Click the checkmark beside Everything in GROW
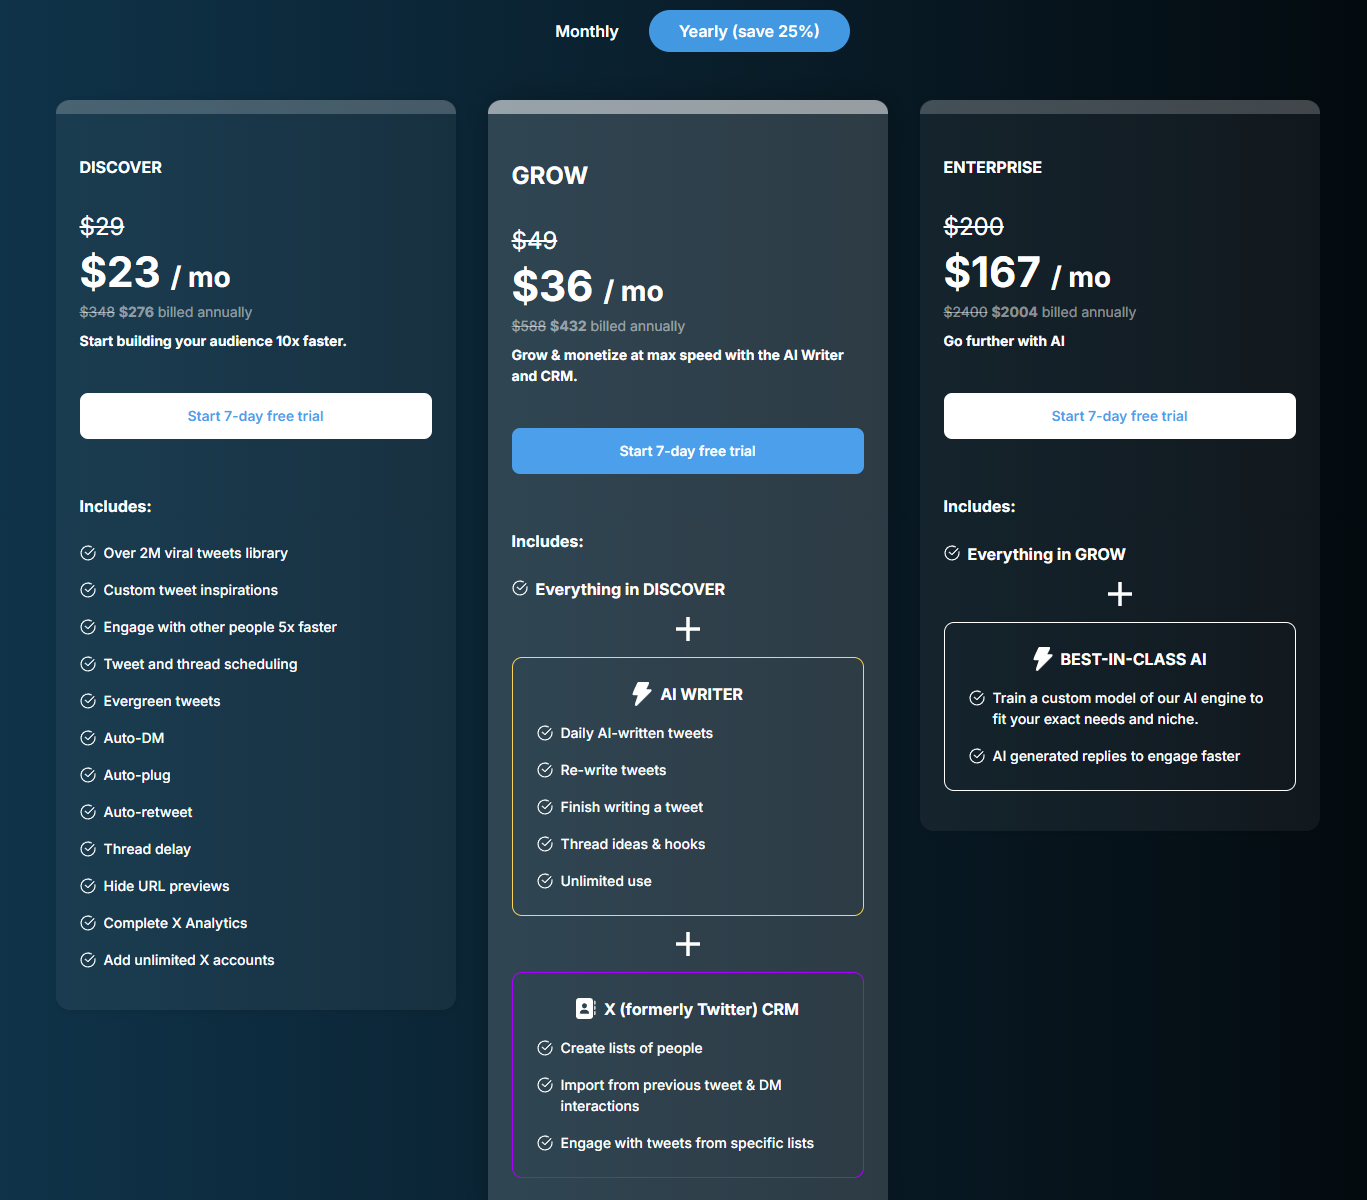Viewport: 1367px width, 1200px height. coord(949,553)
